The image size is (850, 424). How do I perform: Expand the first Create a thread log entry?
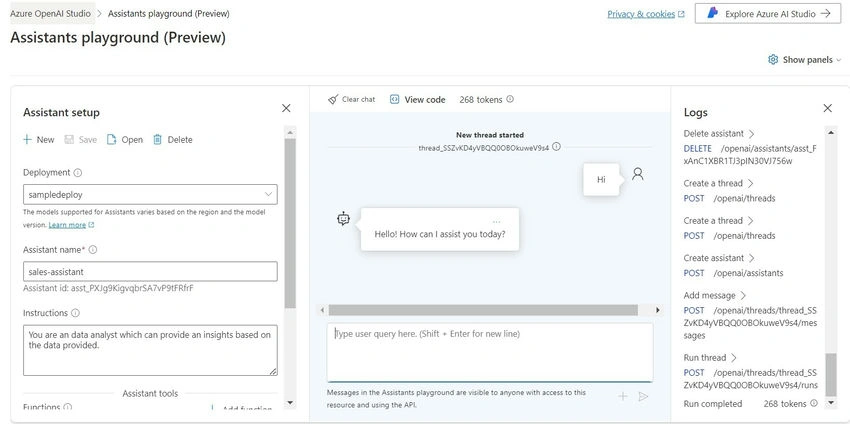pyautogui.click(x=750, y=183)
